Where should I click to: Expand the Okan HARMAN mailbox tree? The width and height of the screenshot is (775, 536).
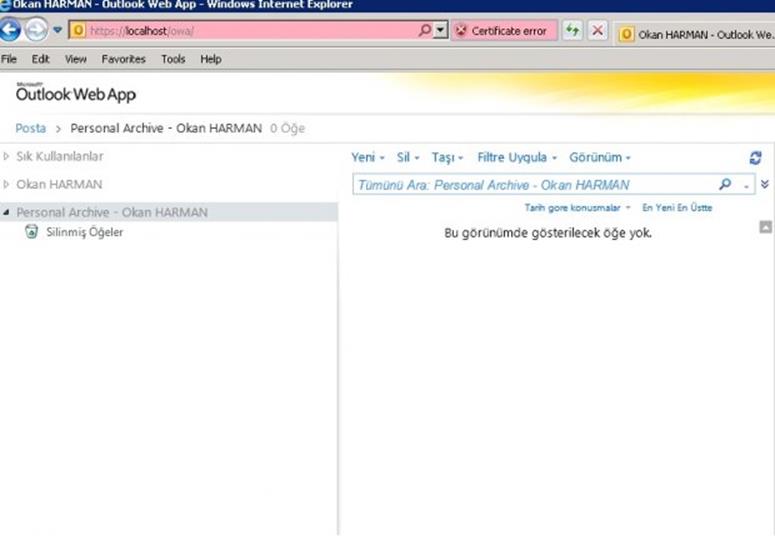click(x=6, y=184)
